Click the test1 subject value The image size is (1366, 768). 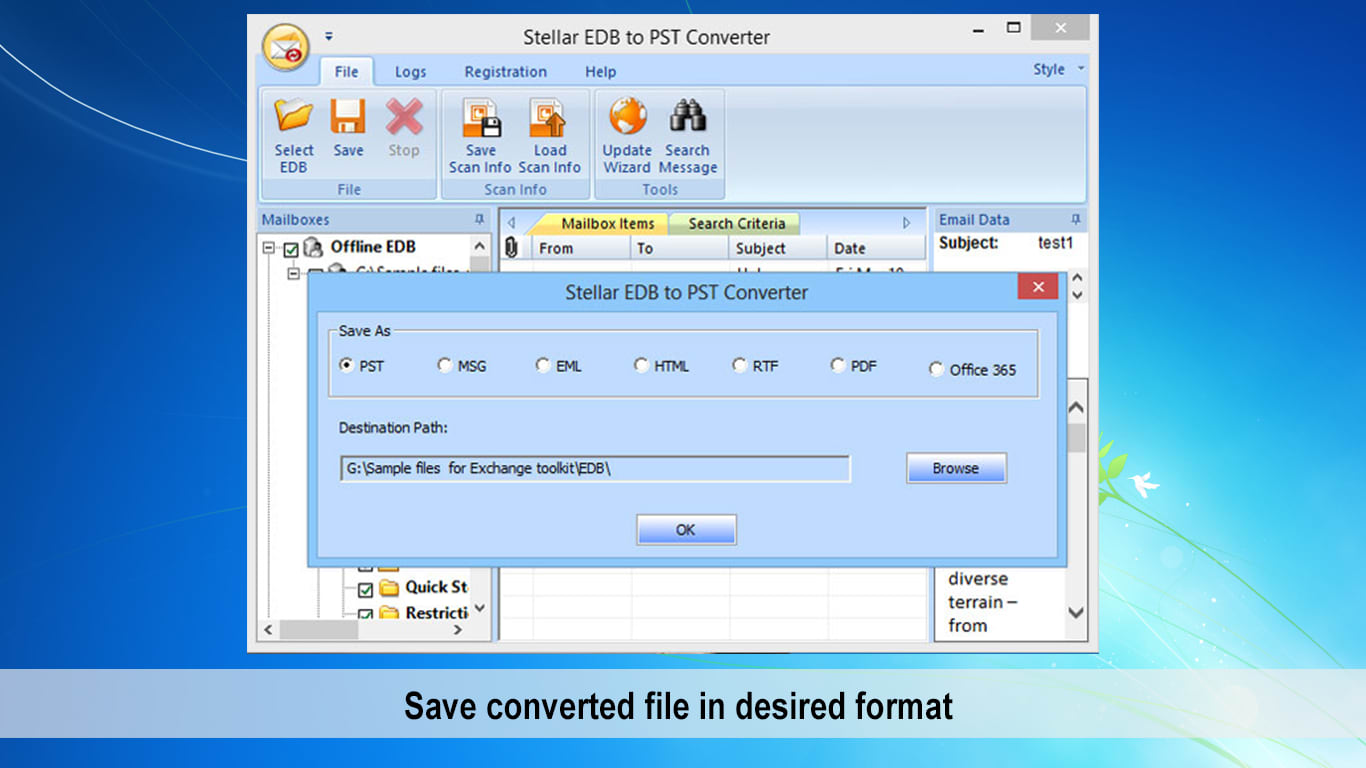tap(1055, 243)
